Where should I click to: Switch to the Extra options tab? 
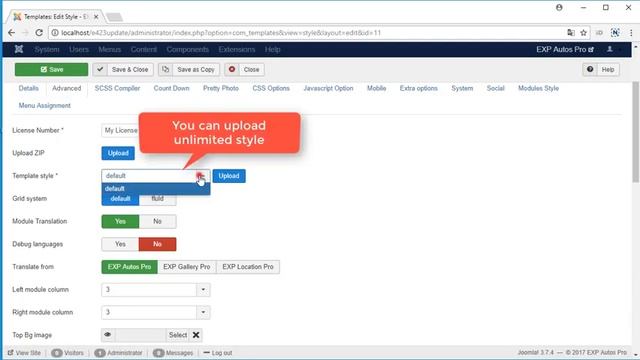pyautogui.click(x=419, y=88)
